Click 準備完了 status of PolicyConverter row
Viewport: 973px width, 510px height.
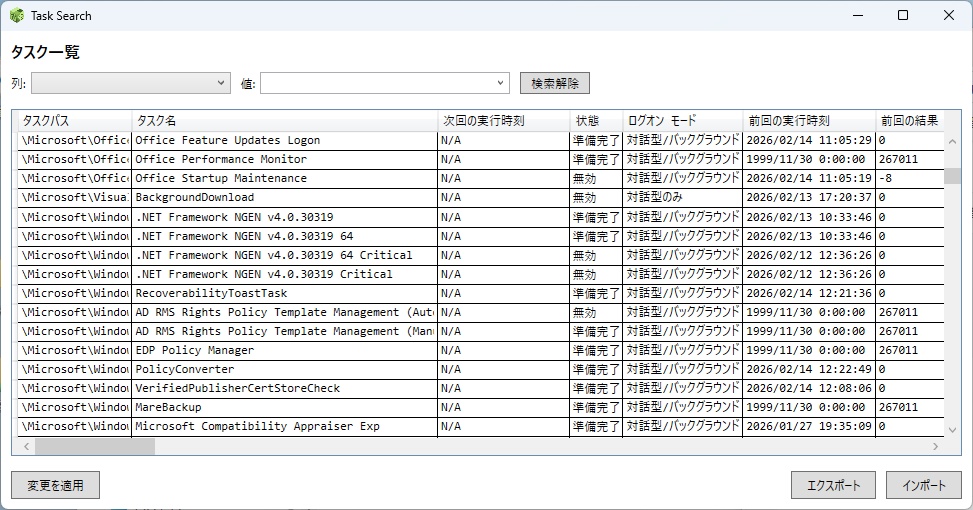pyautogui.click(x=596, y=369)
